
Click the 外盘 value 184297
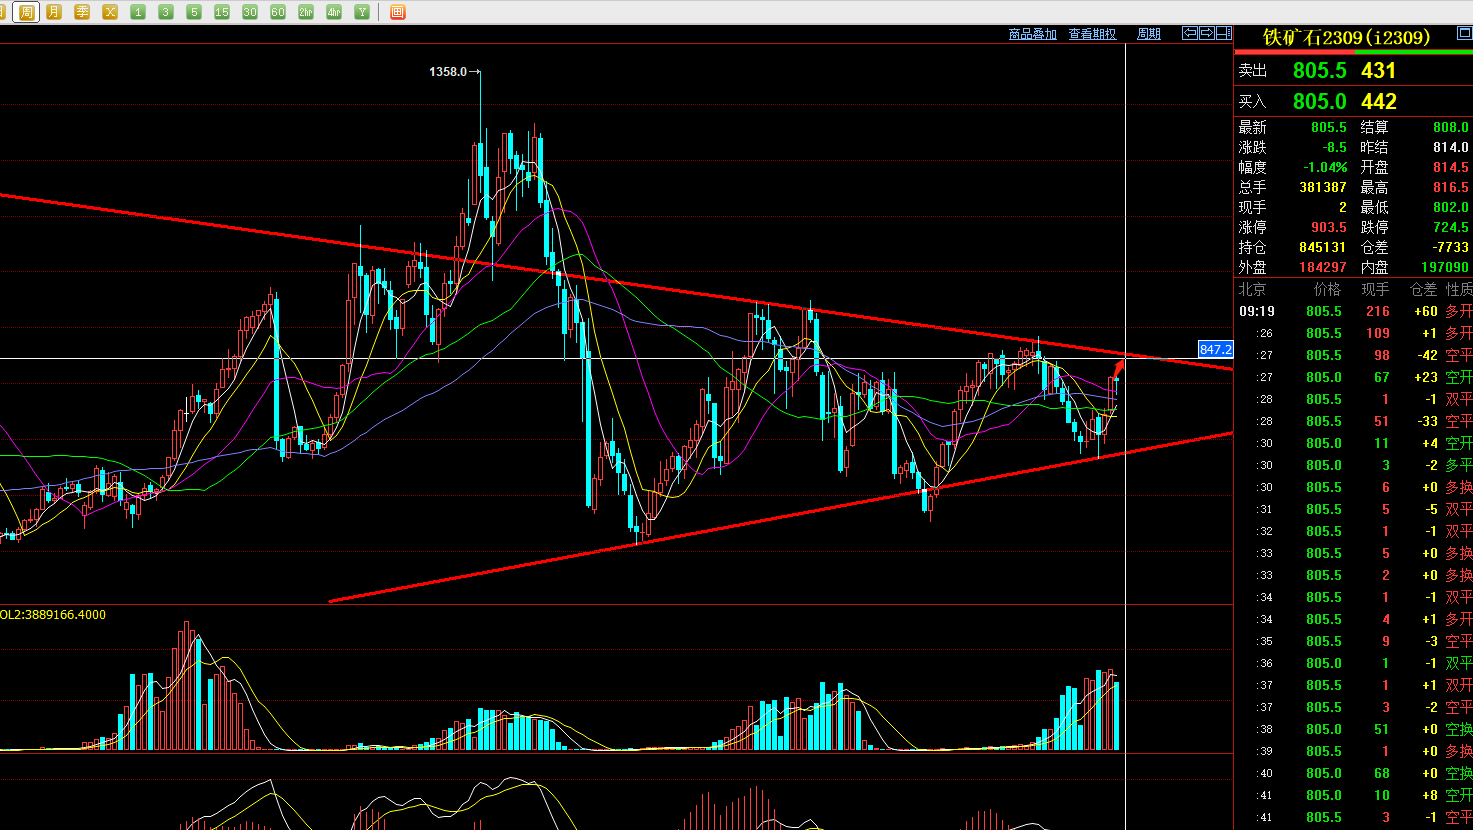[x=1322, y=267]
